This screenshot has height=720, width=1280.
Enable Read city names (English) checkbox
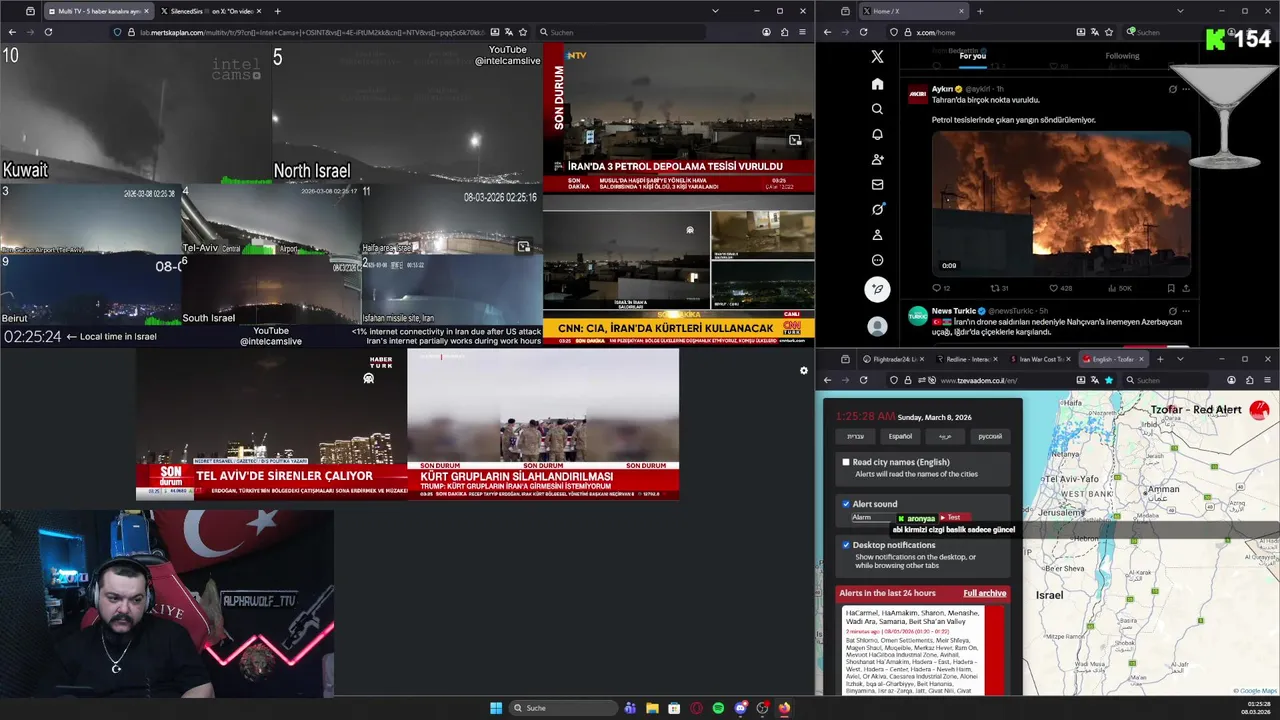tap(846, 462)
